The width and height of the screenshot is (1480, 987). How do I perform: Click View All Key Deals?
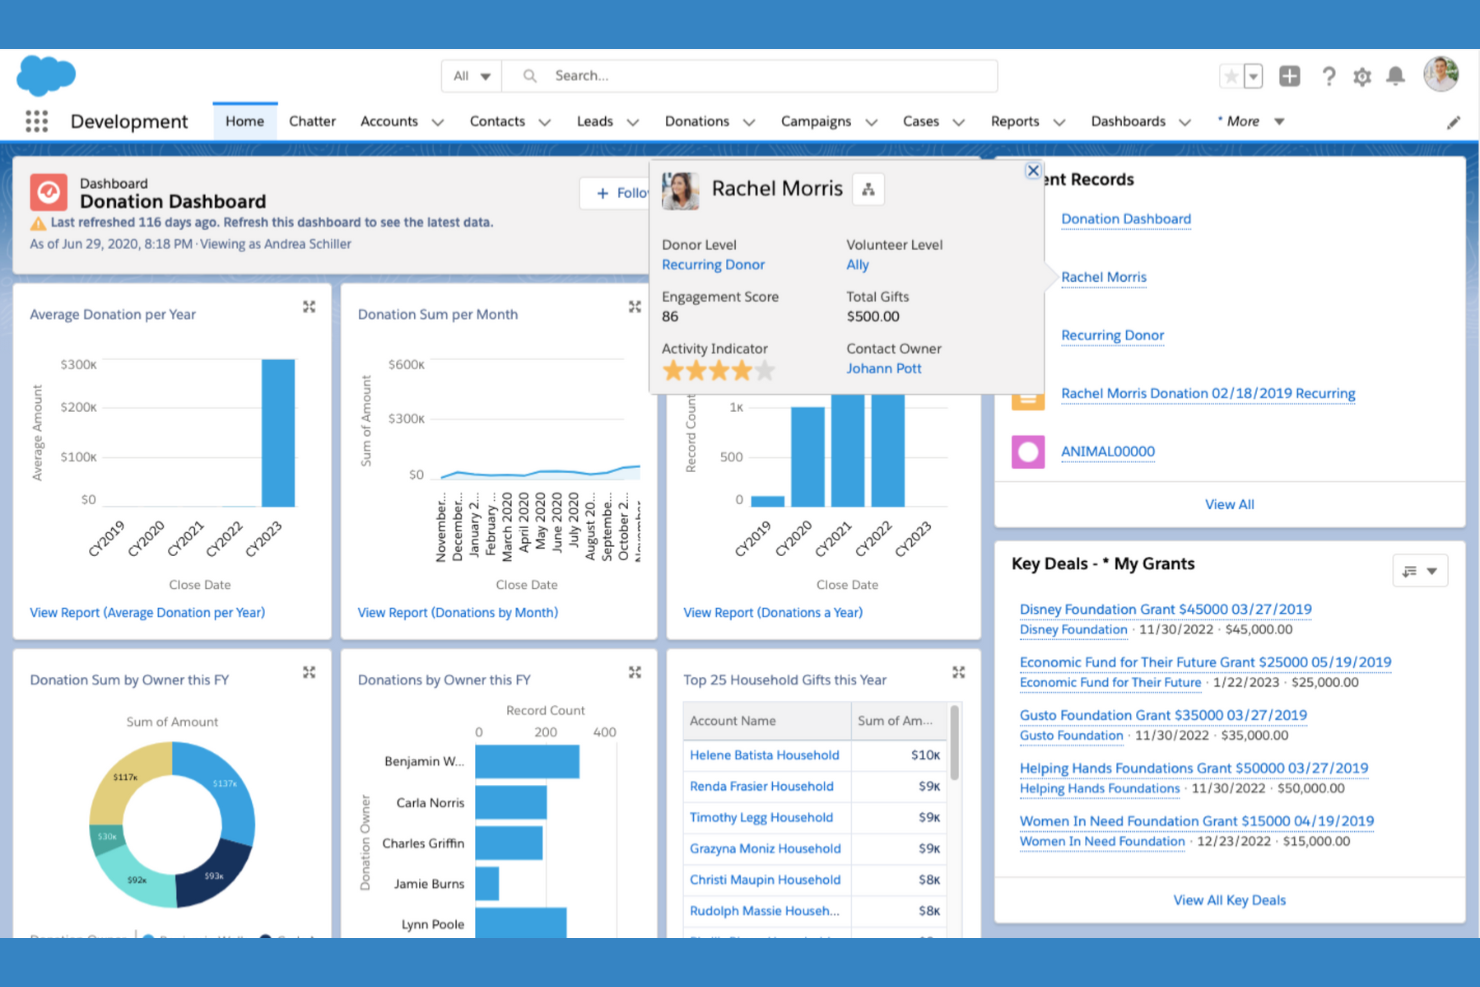point(1229,899)
